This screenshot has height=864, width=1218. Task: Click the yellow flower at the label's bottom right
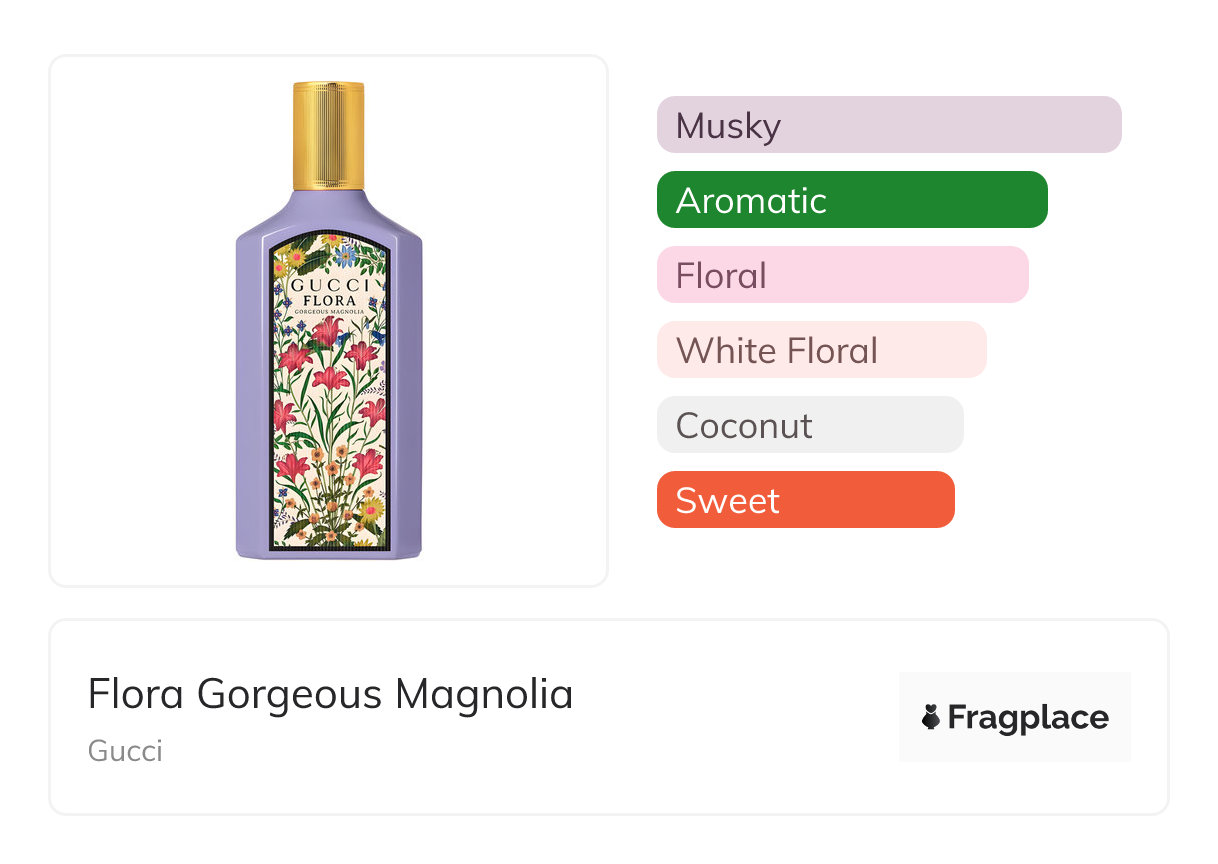click(x=372, y=510)
